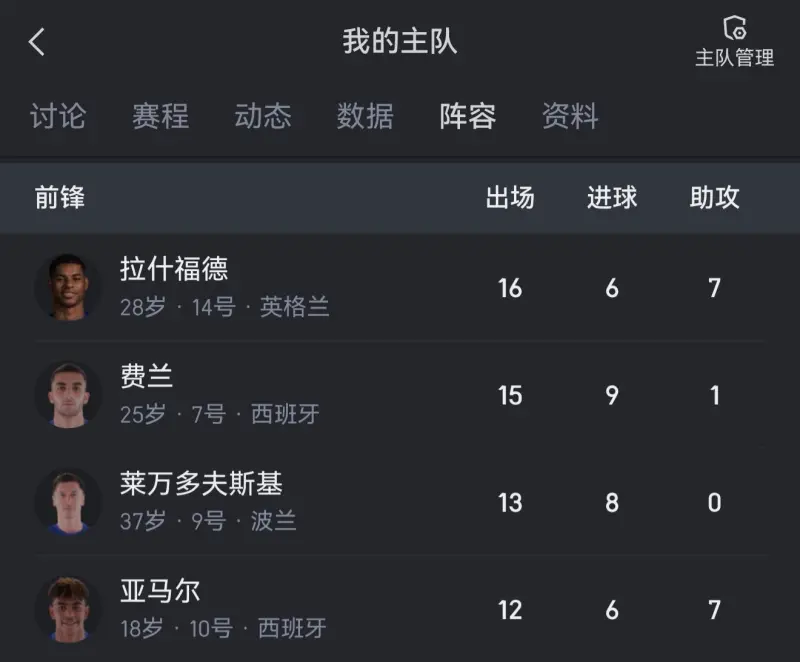Tap the back arrow icon

[x=37, y=42]
